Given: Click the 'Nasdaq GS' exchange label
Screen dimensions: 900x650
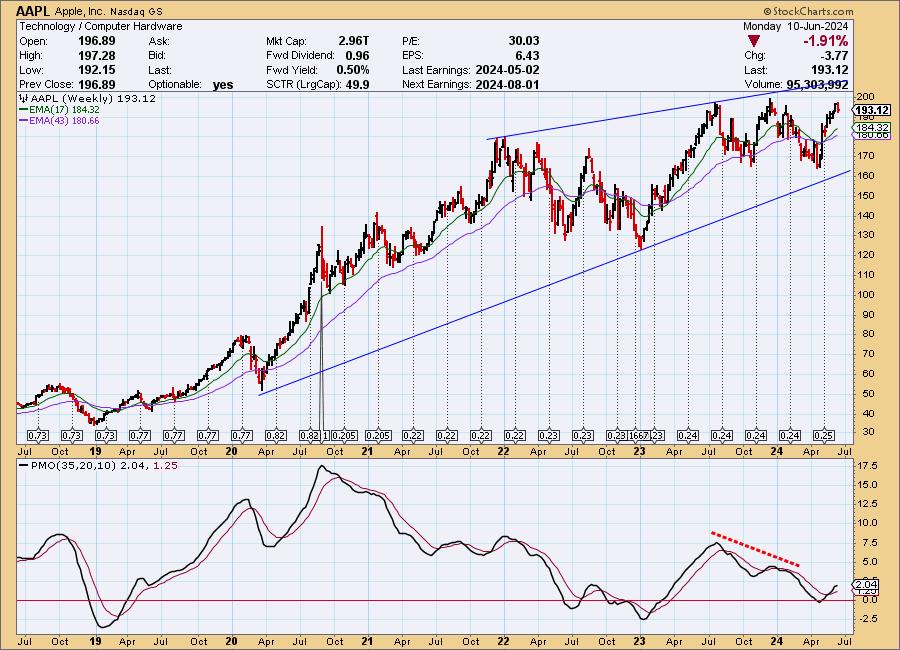Looking at the screenshot, I should pos(136,11).
